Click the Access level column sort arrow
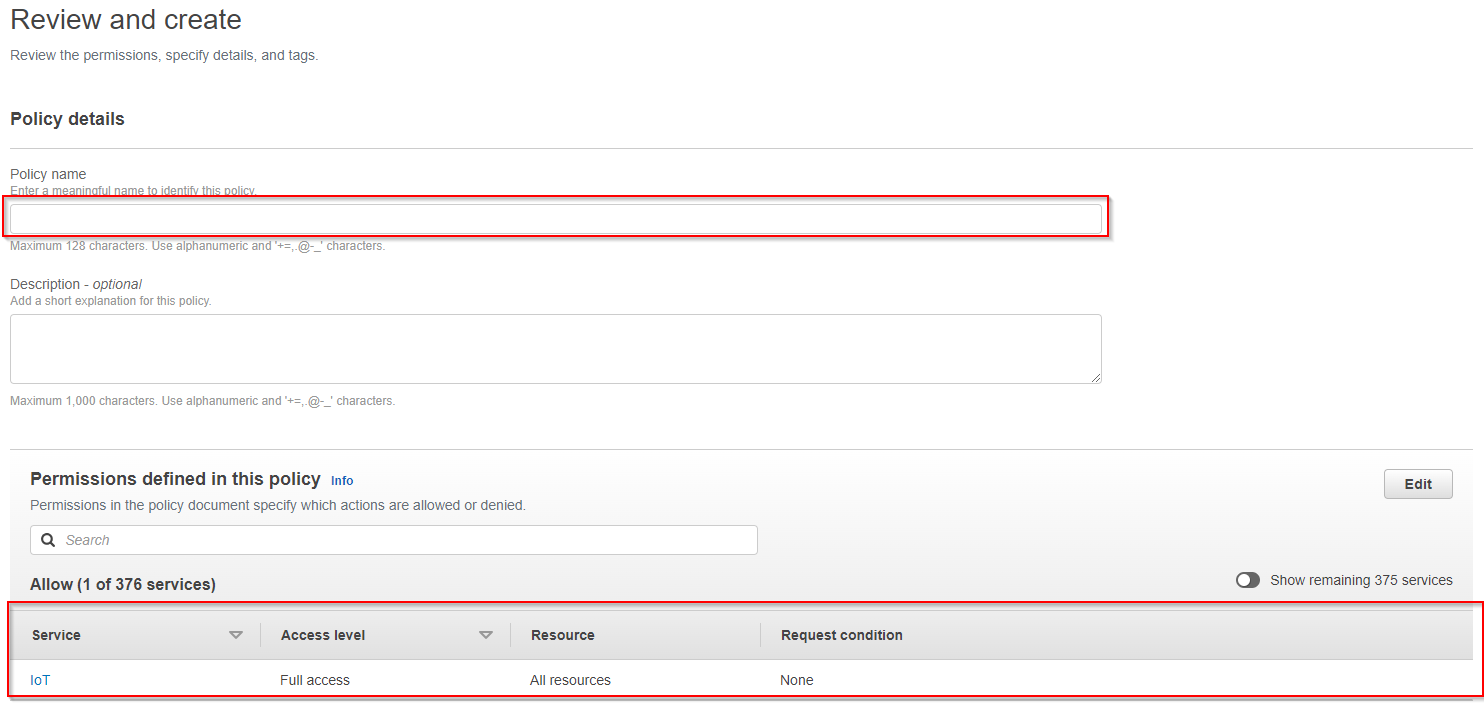Image resolution: width=1484 pixels, height=709 pixels. [486, 635]
